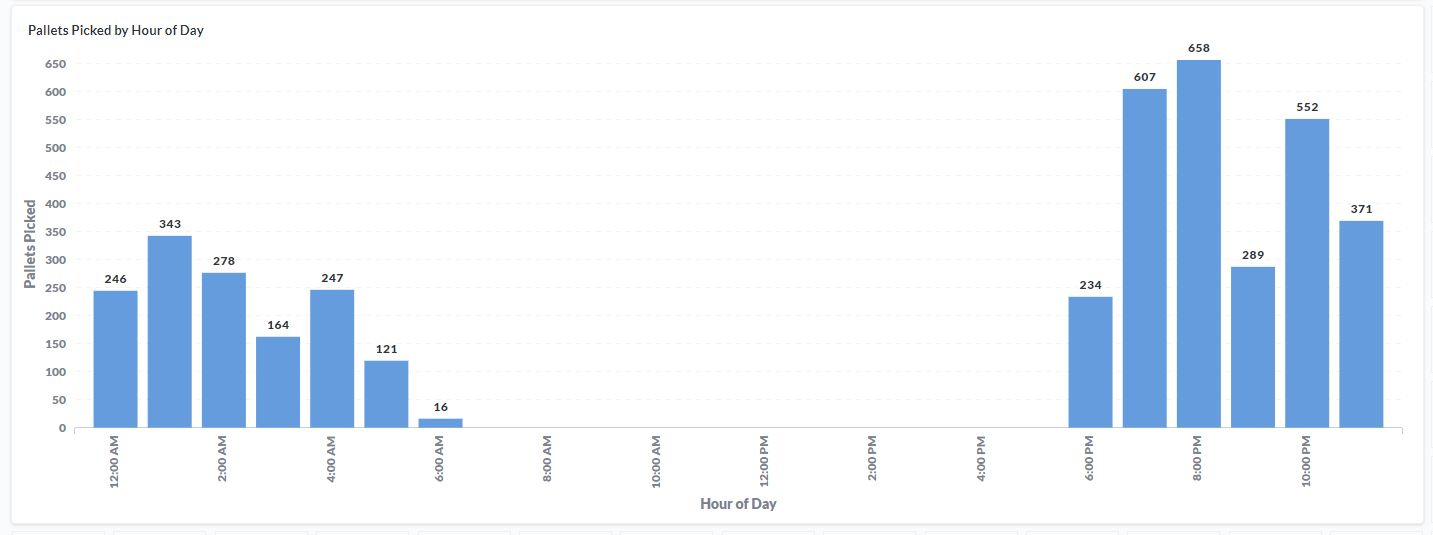Screen dimensions: 1433x535
Task: Click the 4:00 AM bar showing 247
Action: coord(332,359)
